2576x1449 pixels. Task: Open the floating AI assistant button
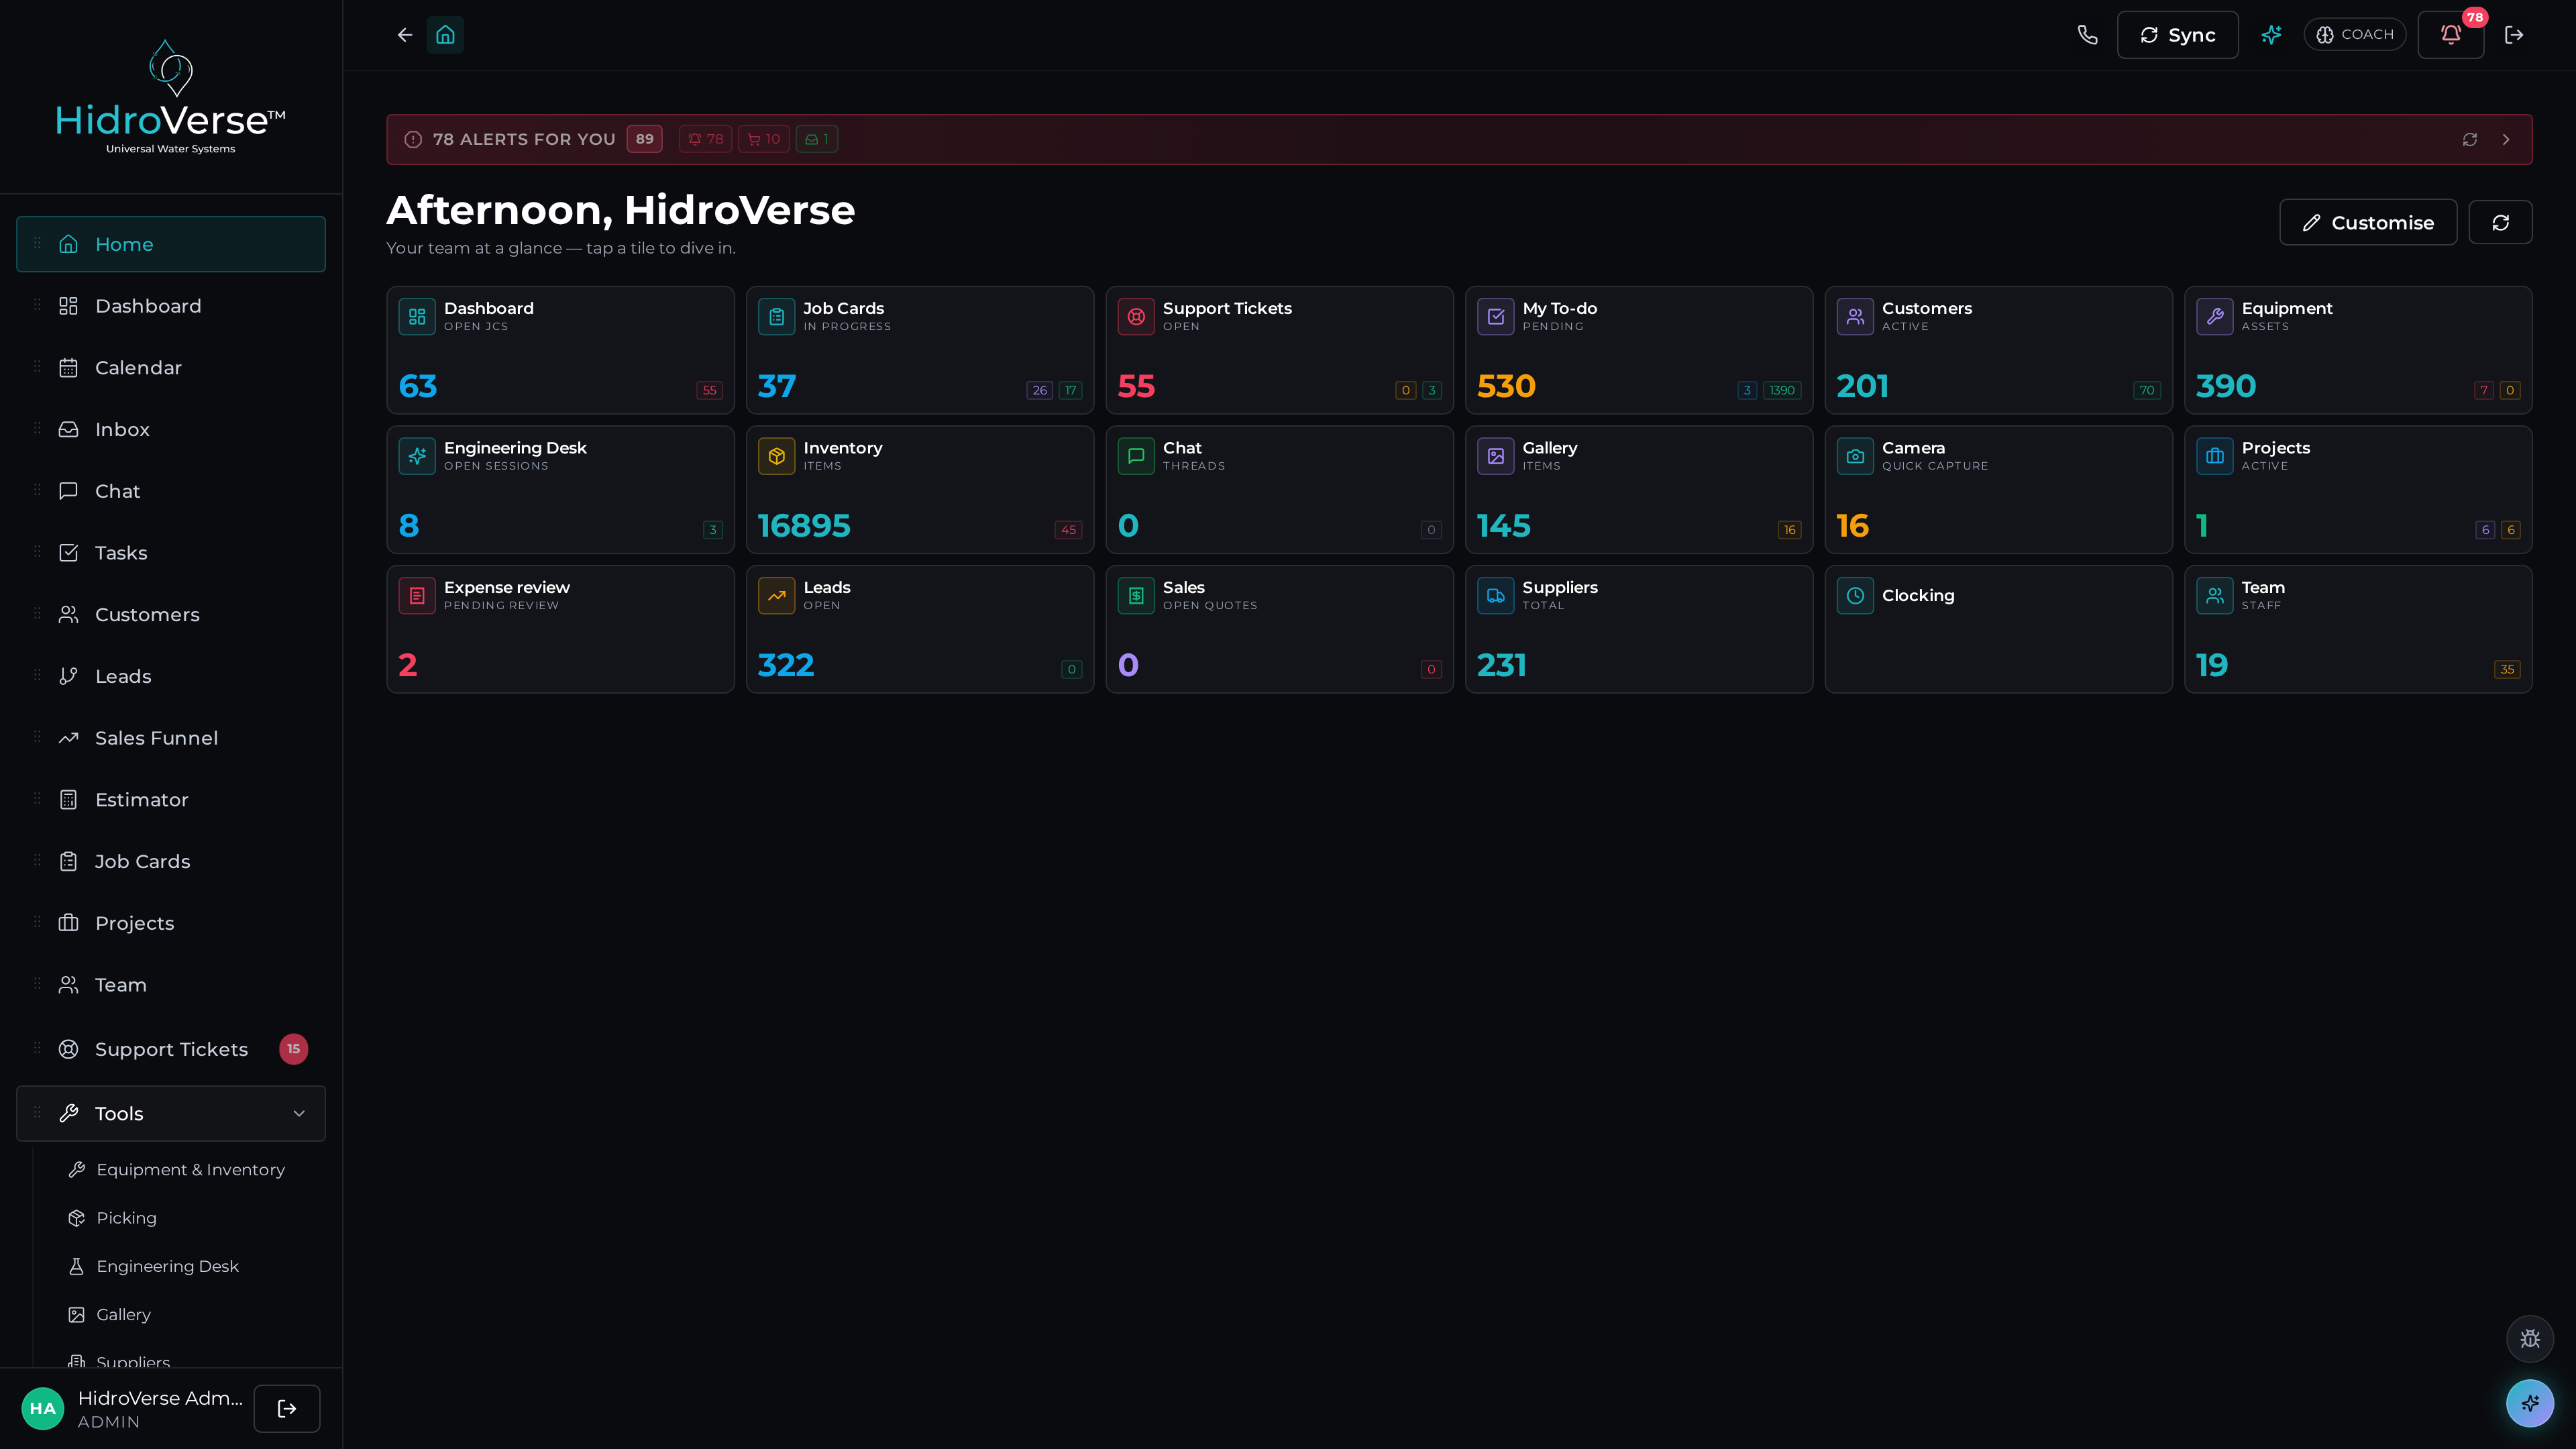pyautogui.click(x=2530, y=1403)
